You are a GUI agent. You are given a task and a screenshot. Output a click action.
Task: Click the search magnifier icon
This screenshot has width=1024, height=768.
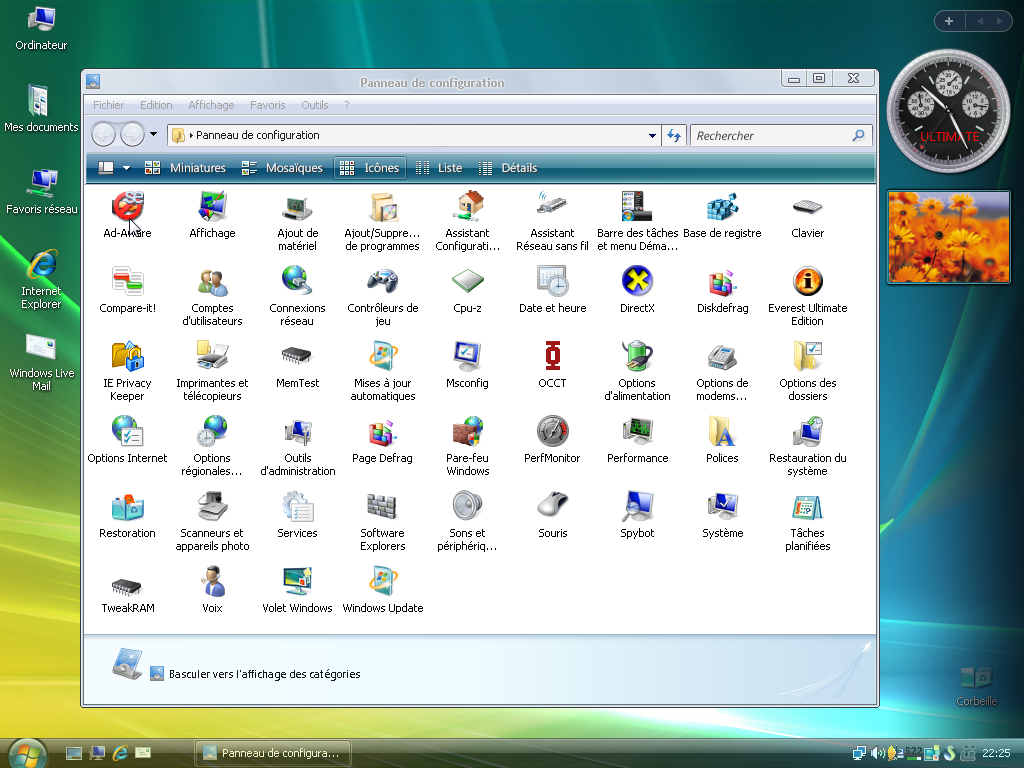pos(858,135)
